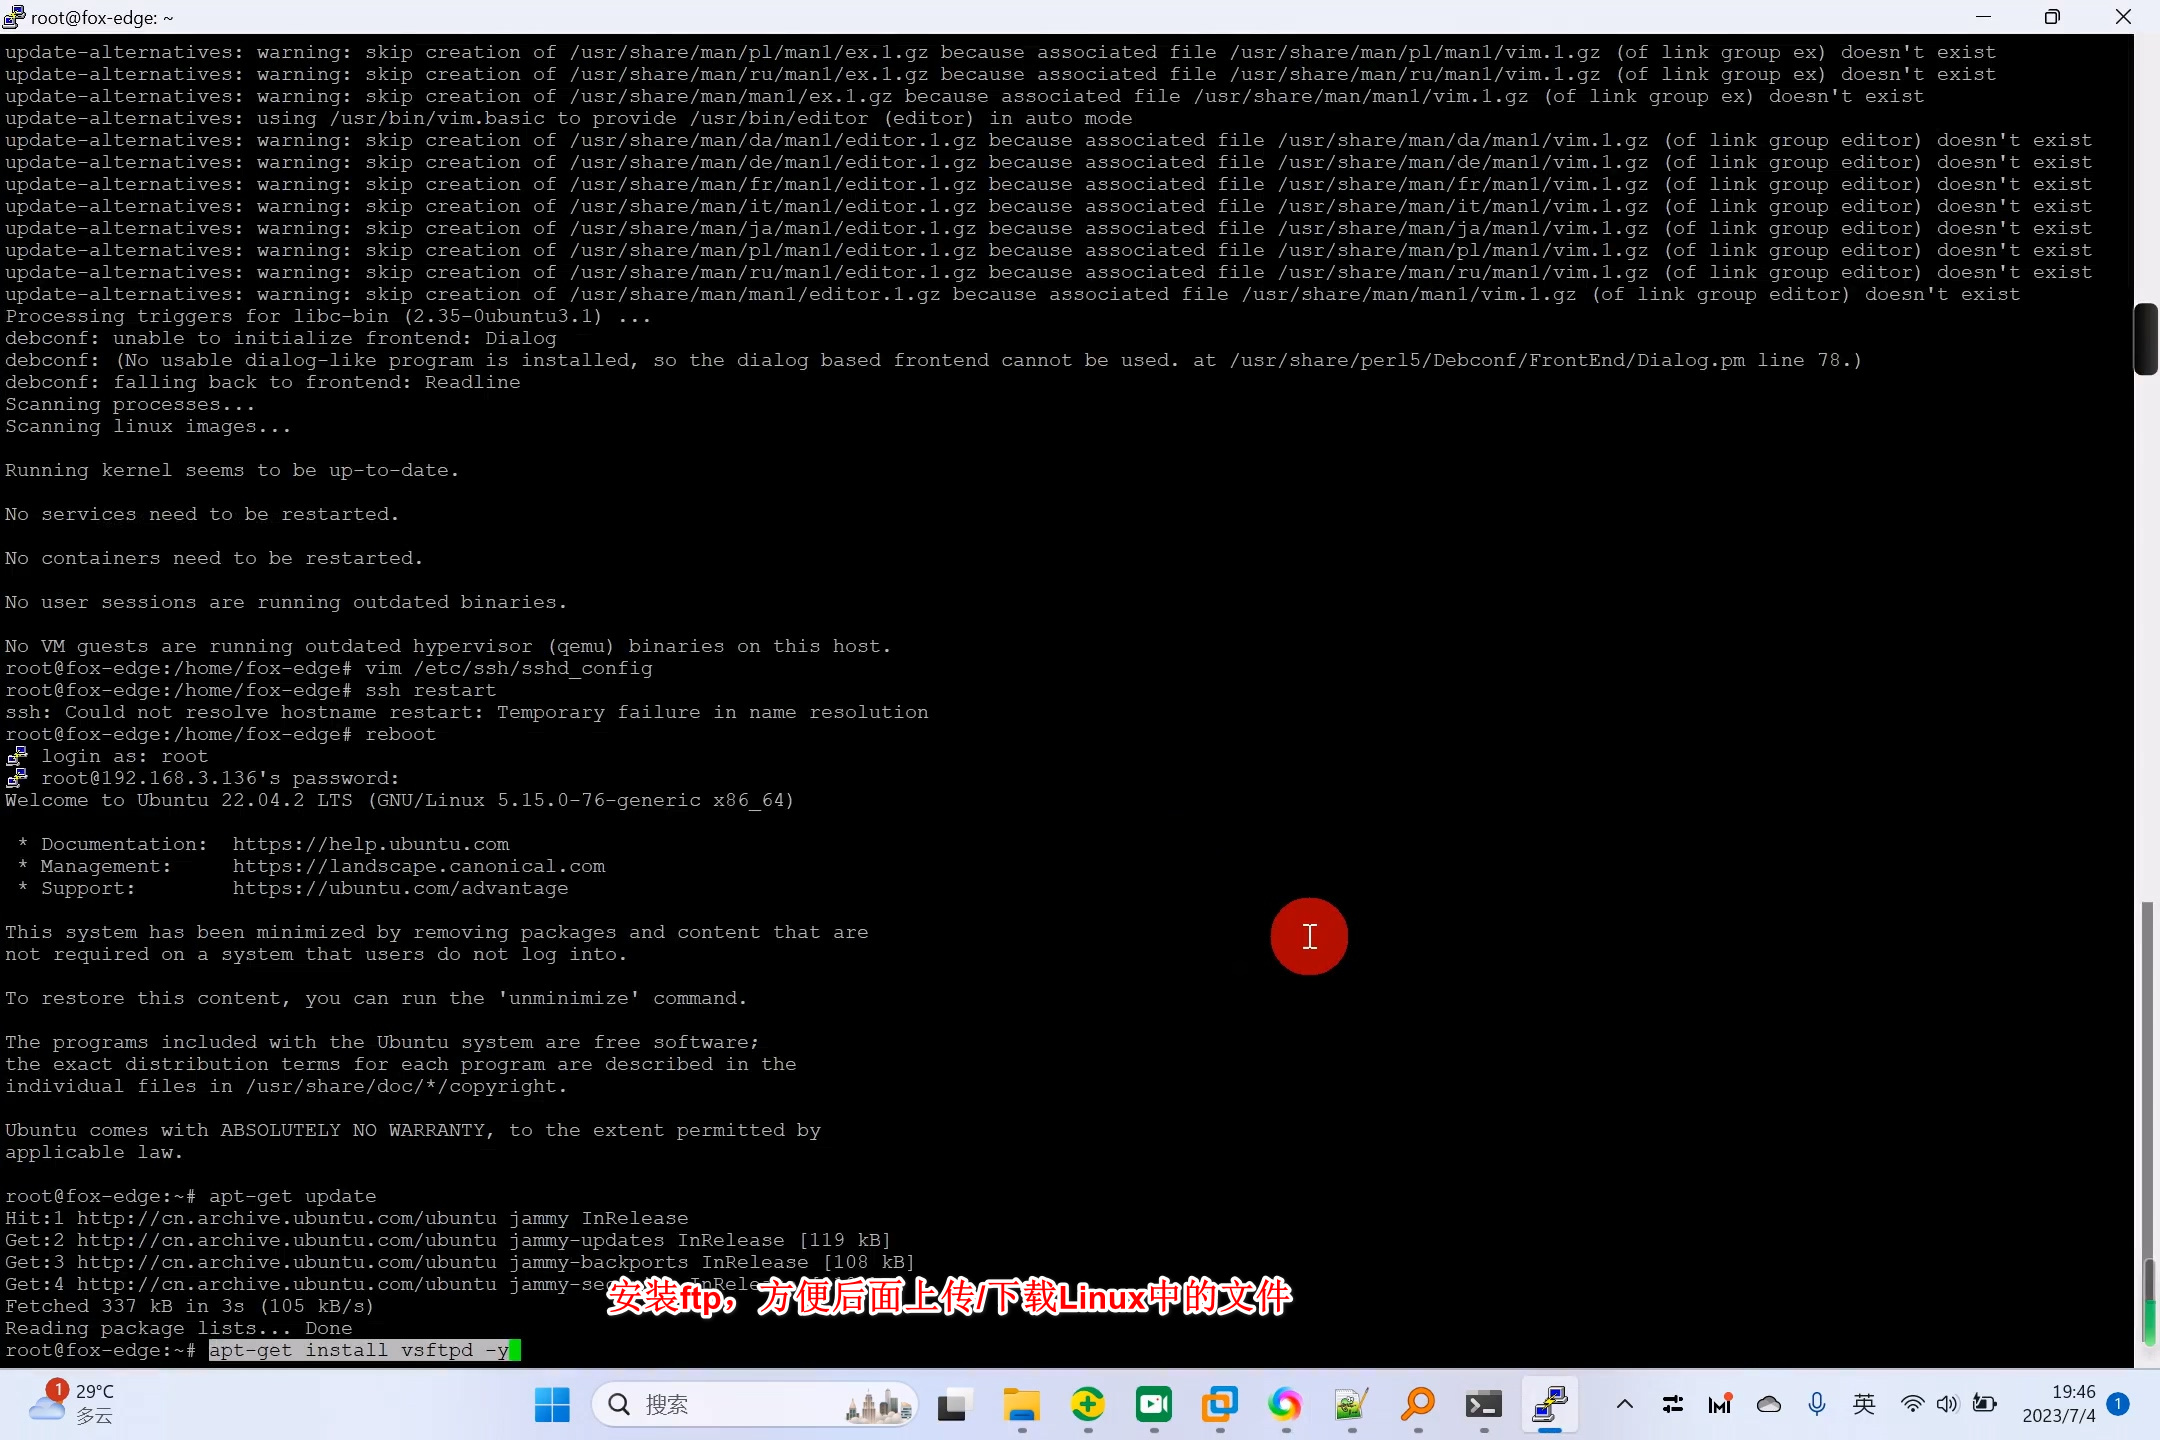
Task: Click the 'unminimize' command mention line
Action: (x=375, y=999)
